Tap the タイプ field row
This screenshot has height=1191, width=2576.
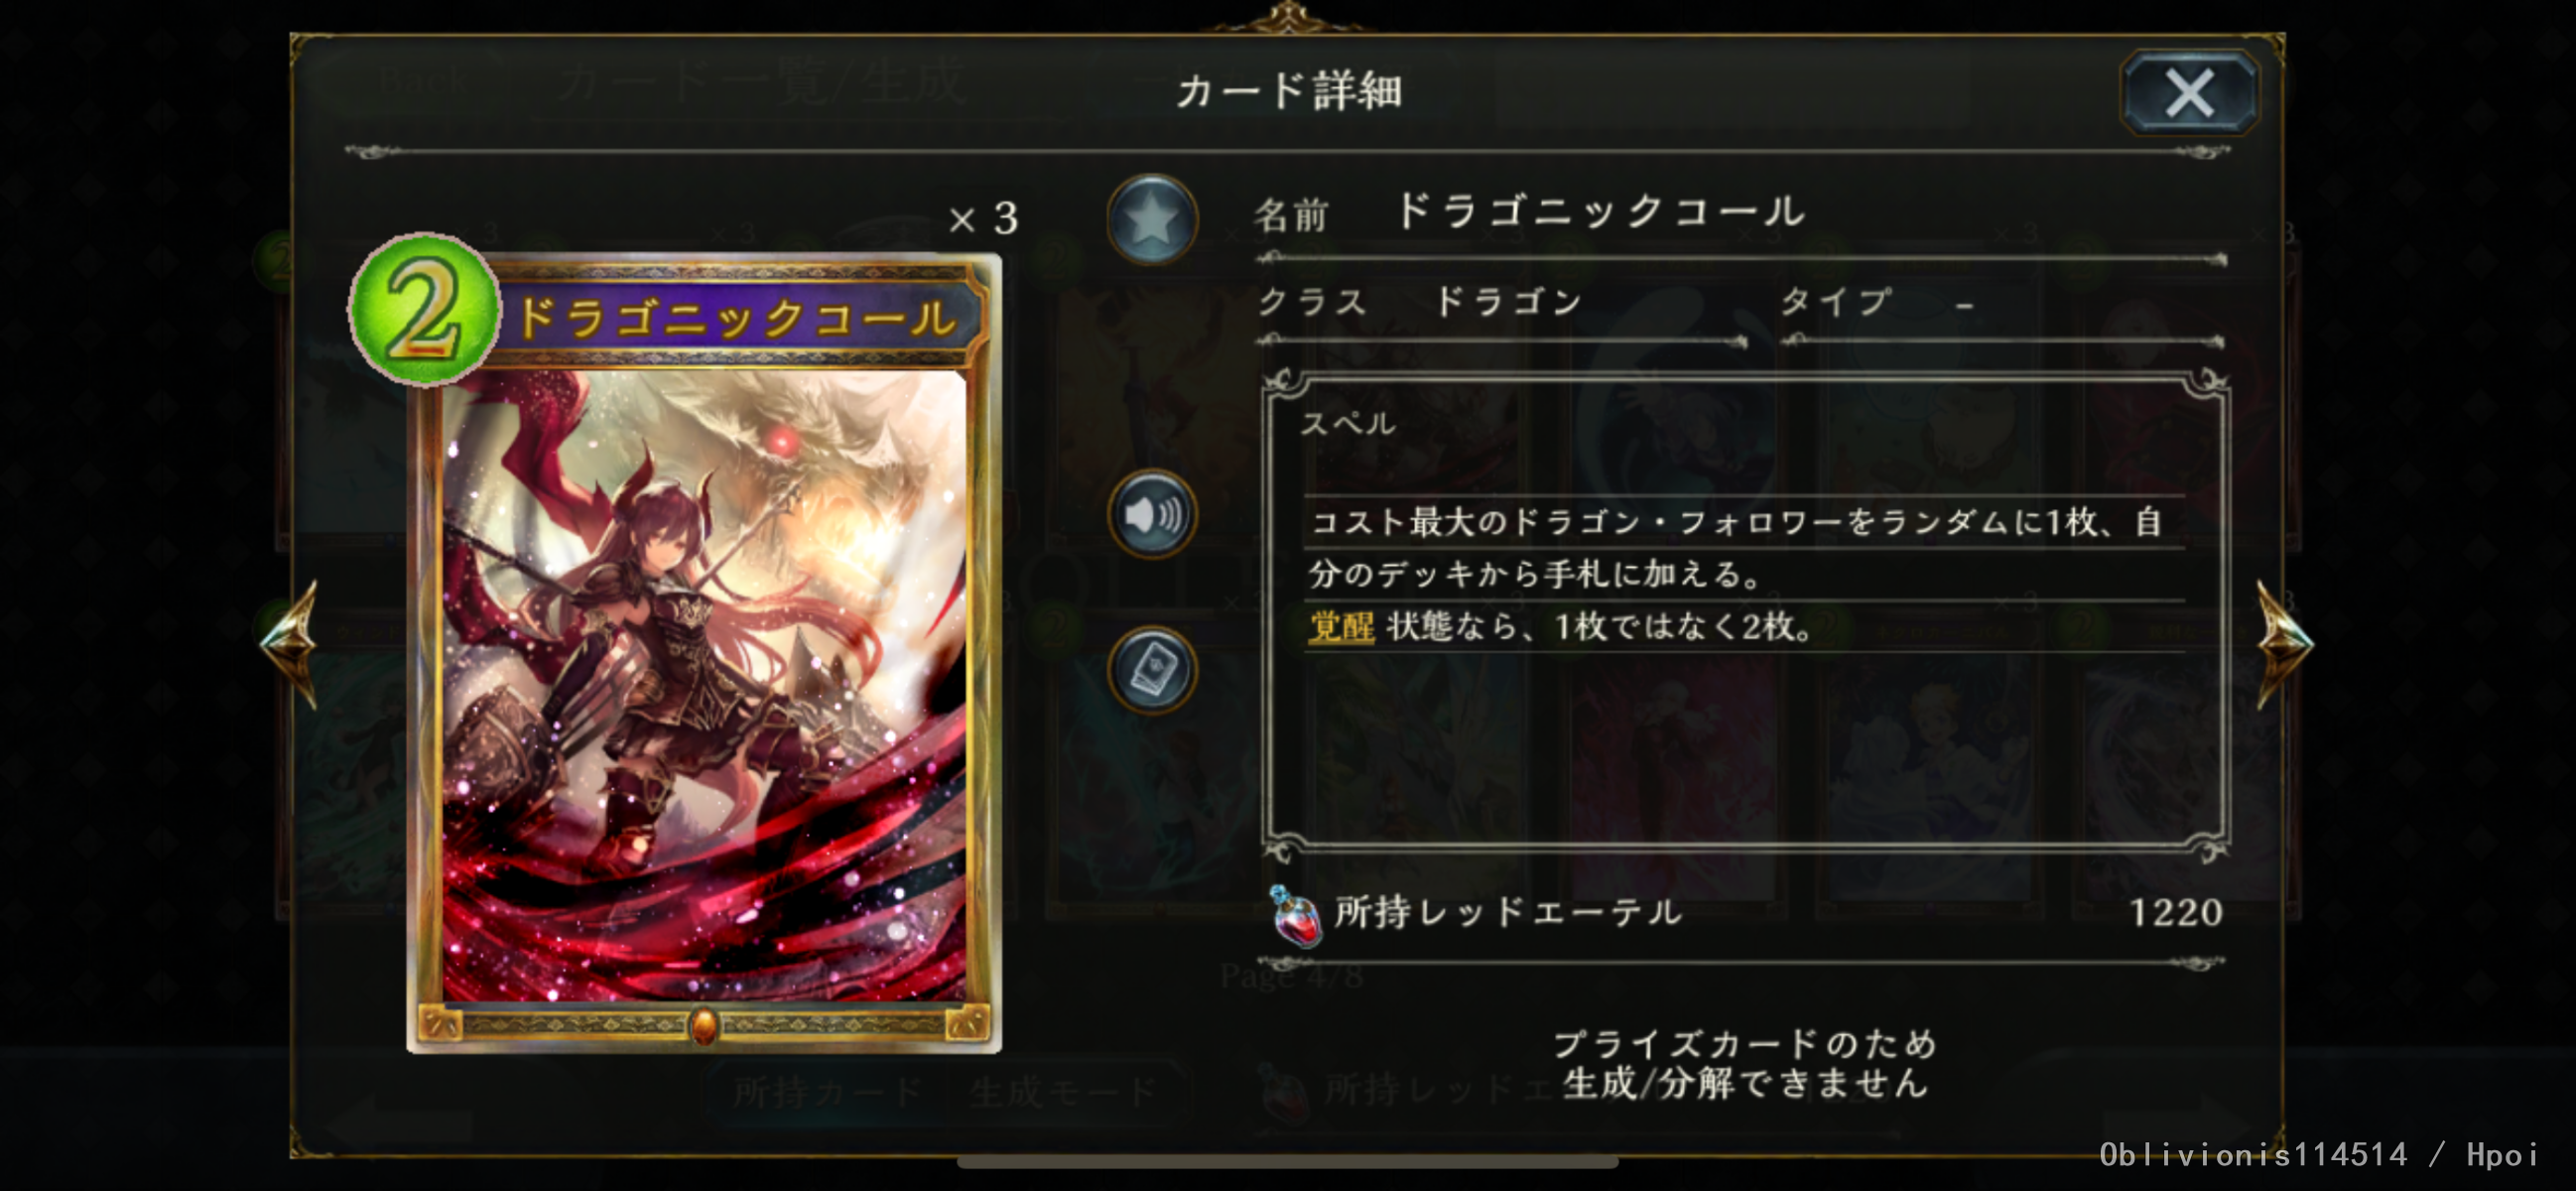pos(2002,302)
